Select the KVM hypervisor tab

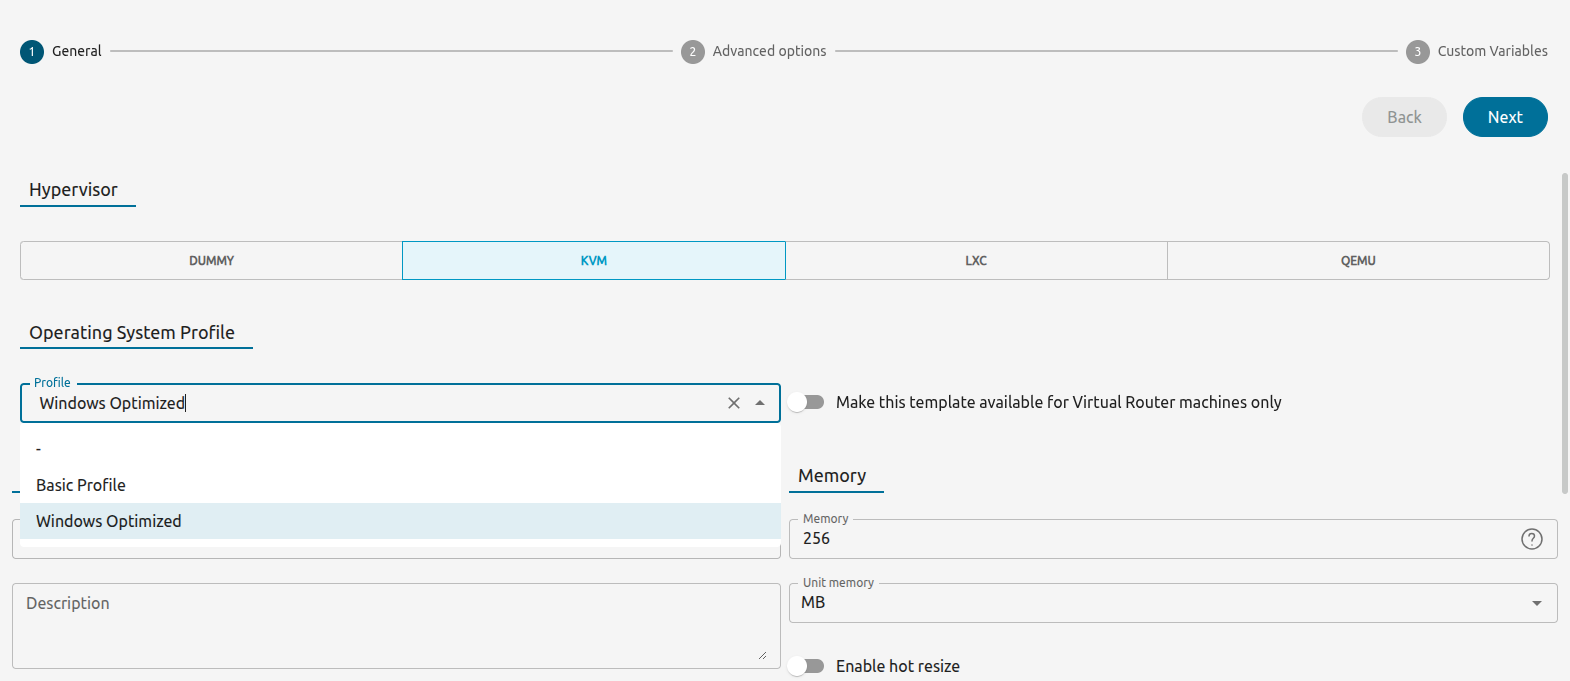[x=593, y=261]
